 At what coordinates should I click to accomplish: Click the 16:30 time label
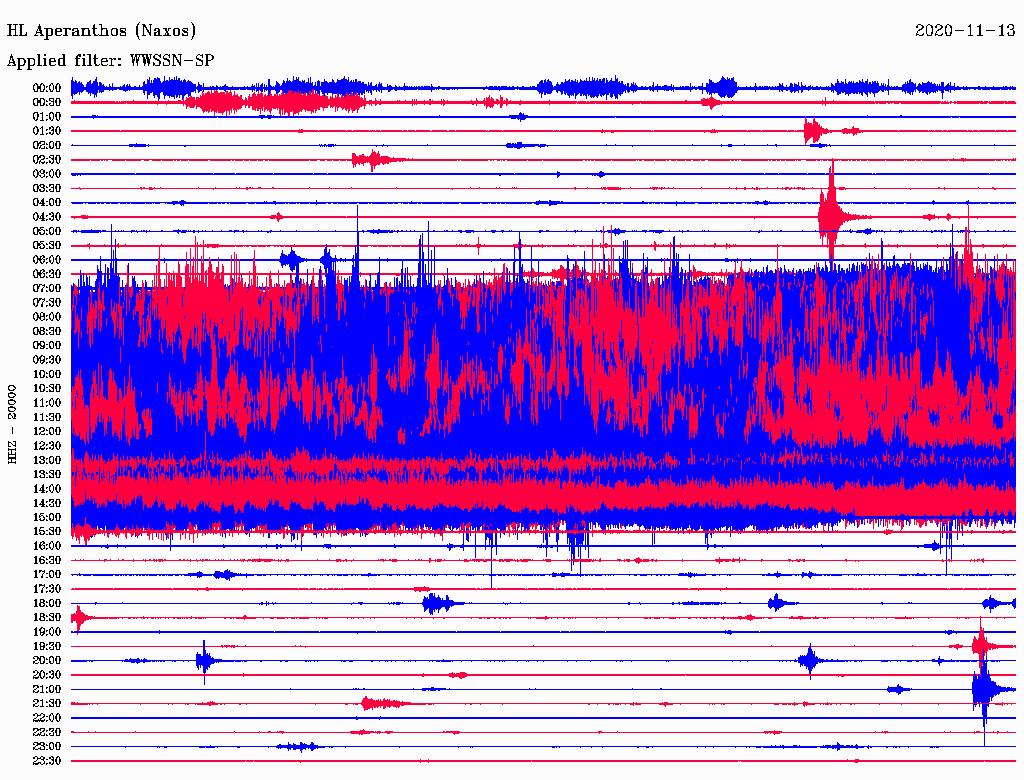(47, 561)
